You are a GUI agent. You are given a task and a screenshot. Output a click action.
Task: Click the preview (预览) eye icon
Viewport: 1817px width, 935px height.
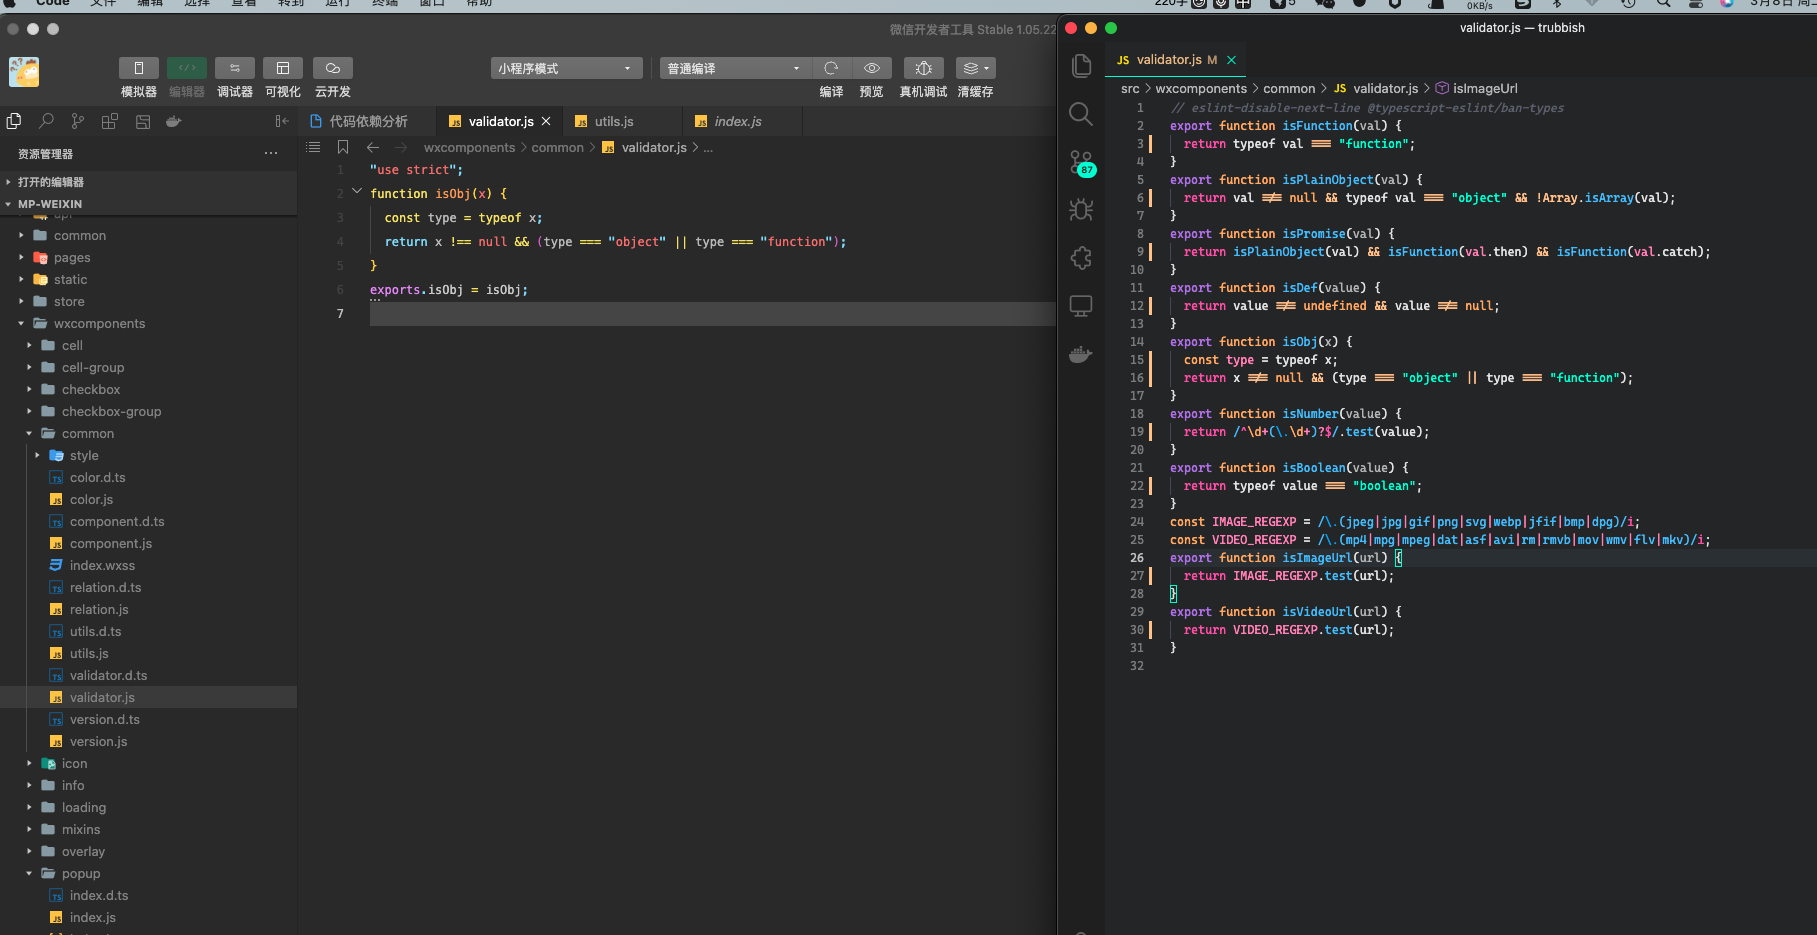tap(872, 68)
